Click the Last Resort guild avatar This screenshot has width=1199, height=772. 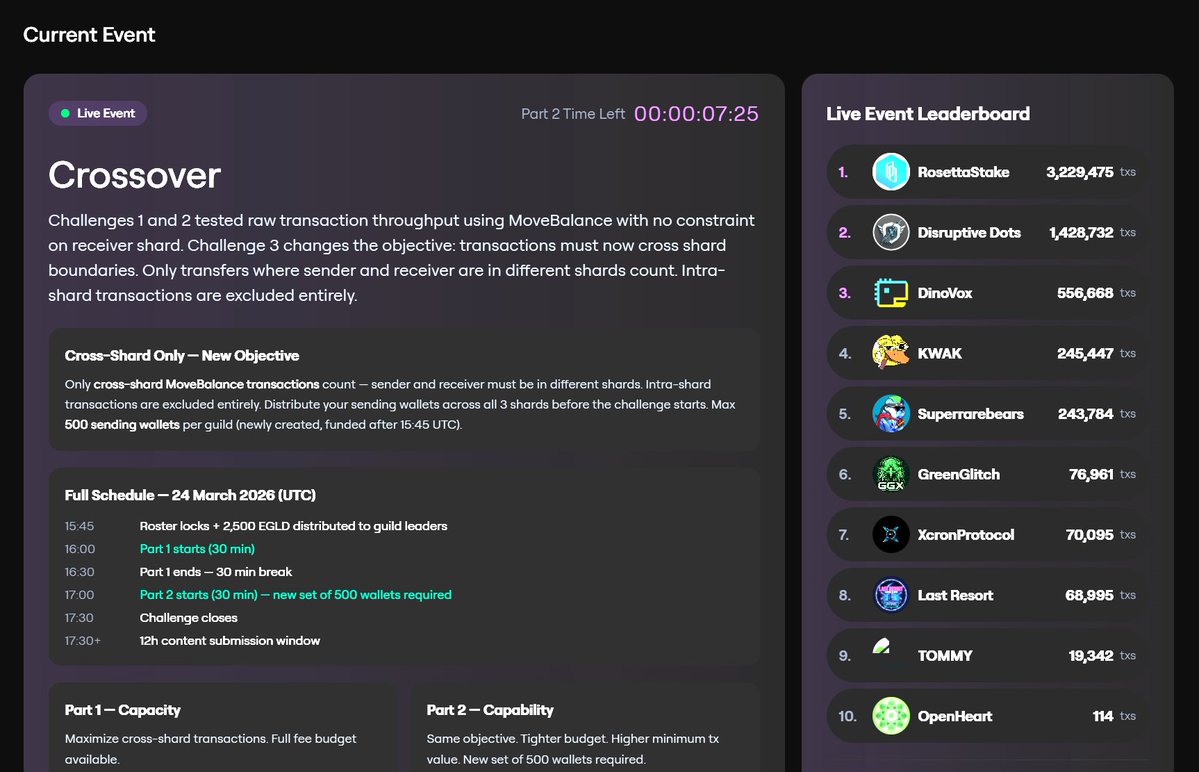[x=891, y=595]
